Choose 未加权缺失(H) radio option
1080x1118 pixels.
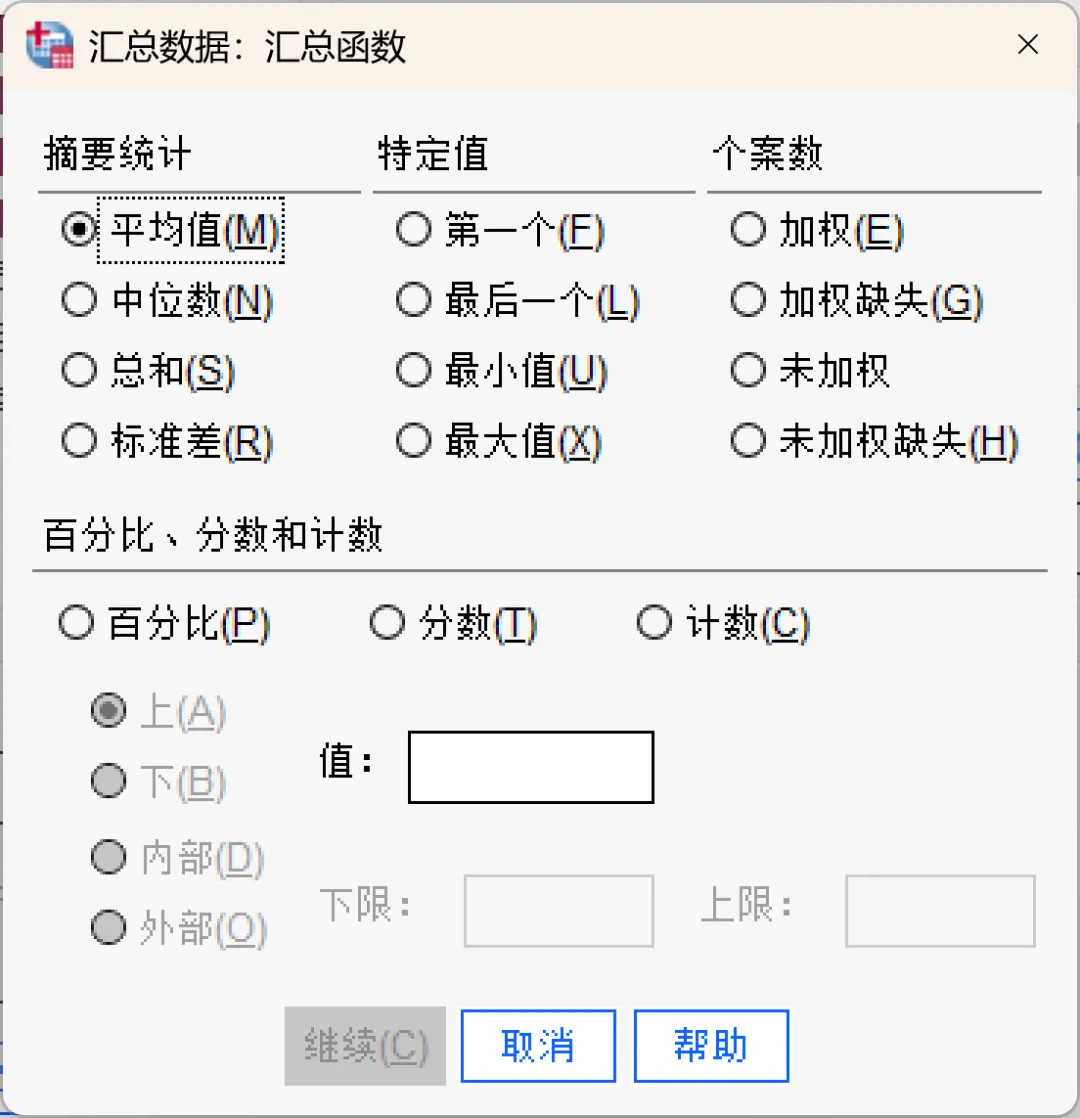[748, 441]
